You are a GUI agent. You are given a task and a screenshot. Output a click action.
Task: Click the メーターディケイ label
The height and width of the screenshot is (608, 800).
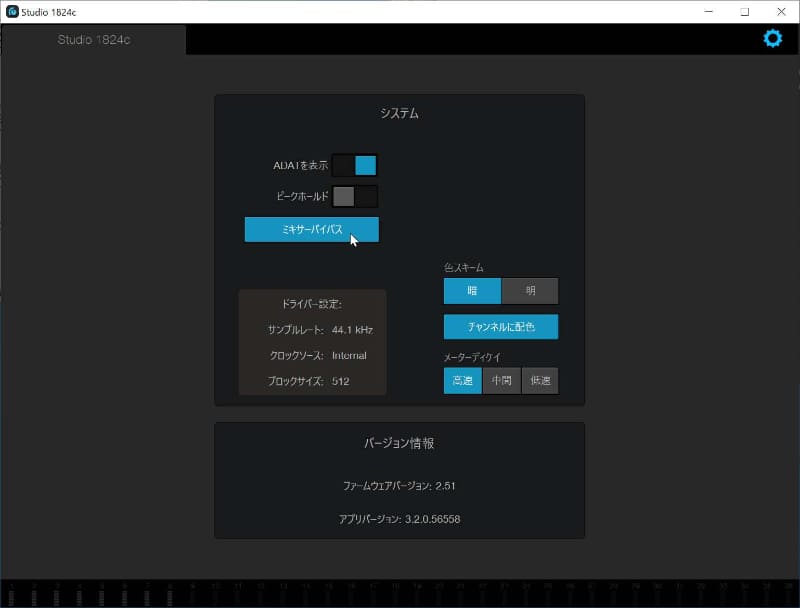(472, 357)
